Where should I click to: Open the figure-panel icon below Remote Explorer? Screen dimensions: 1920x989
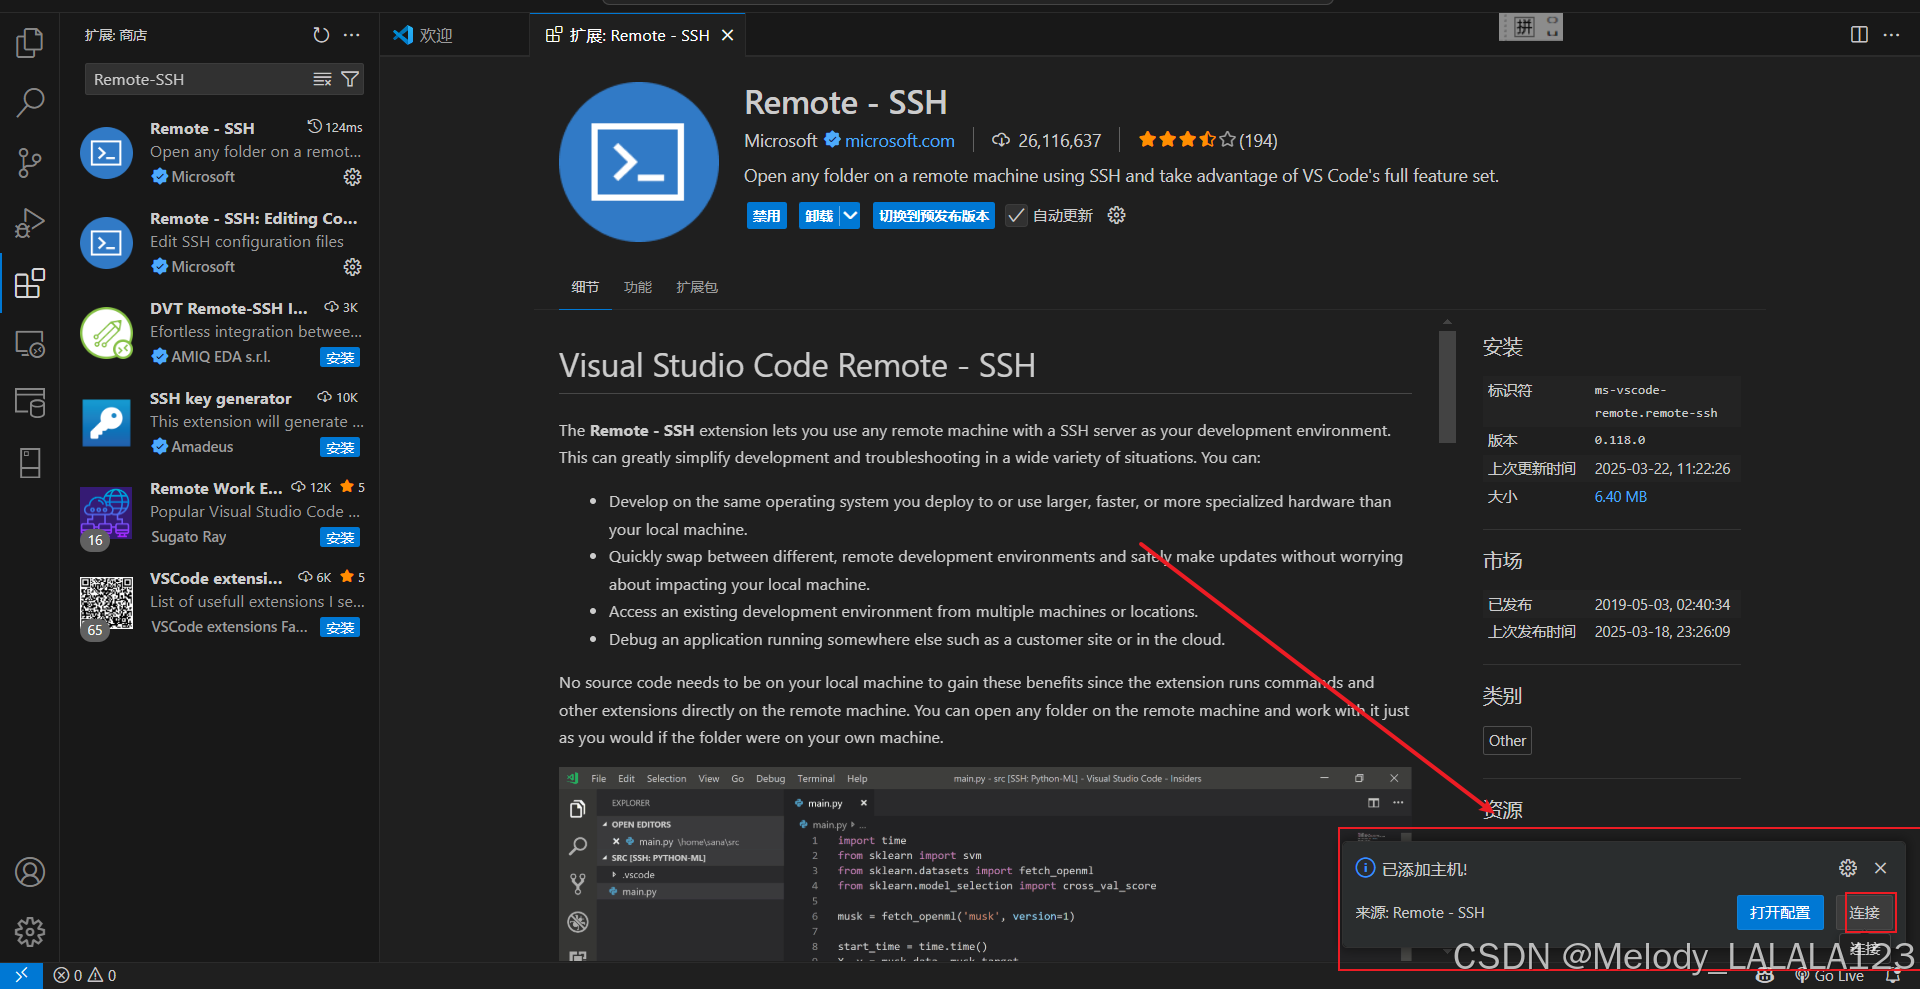click(30, 403)
